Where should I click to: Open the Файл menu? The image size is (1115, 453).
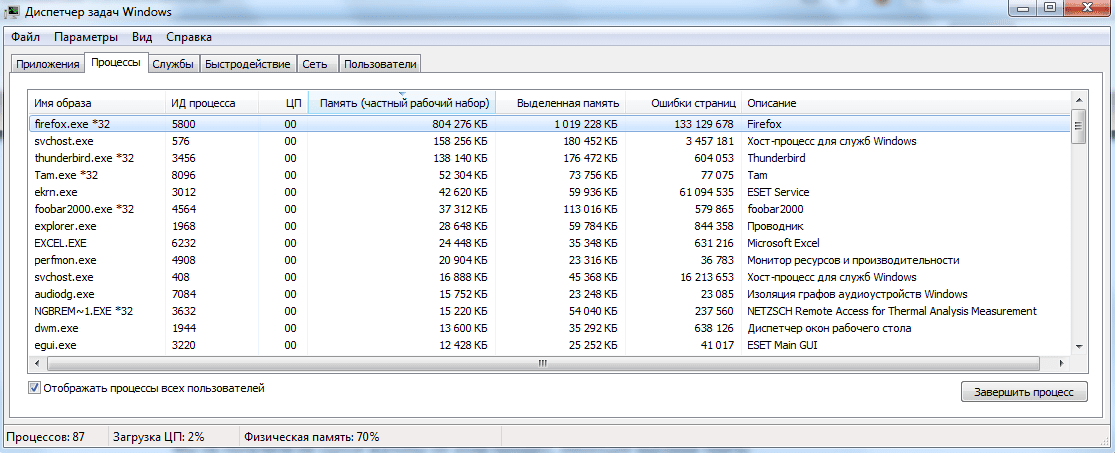26,37
